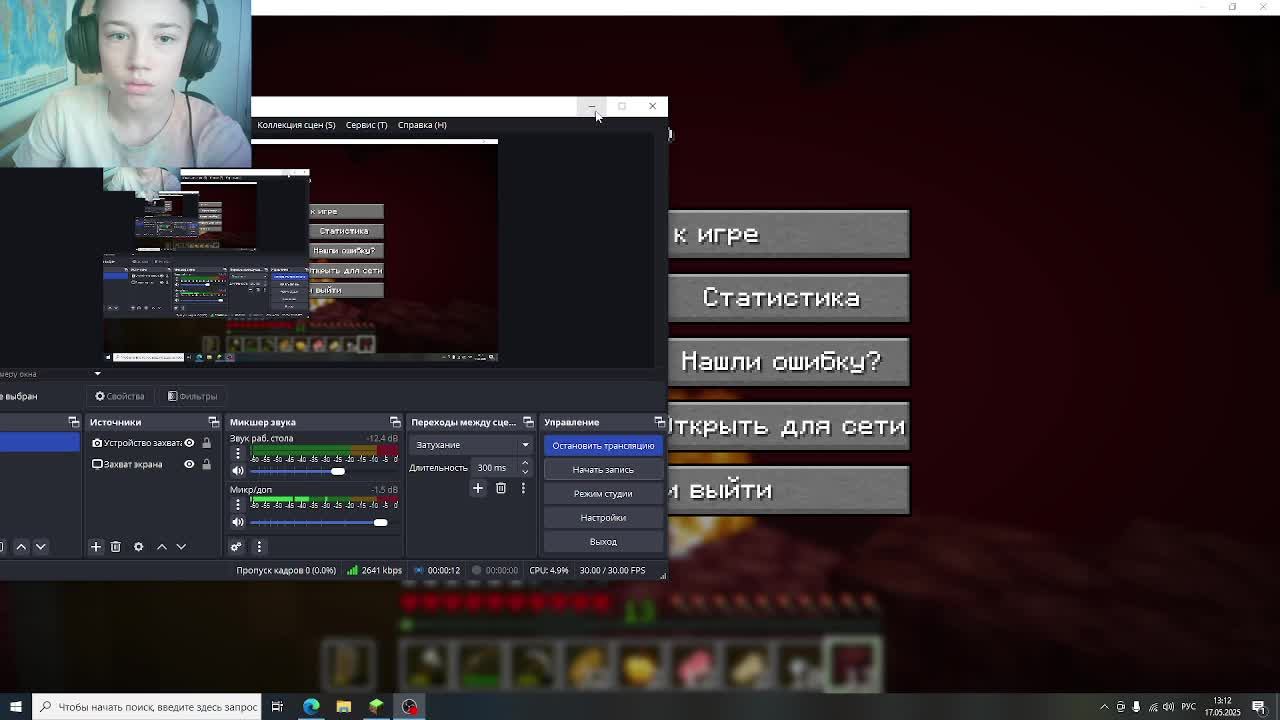Open Настройки settings button
Image resolution: width=1280 pixels, height=720 pixels.
click(x=603, y=518)
